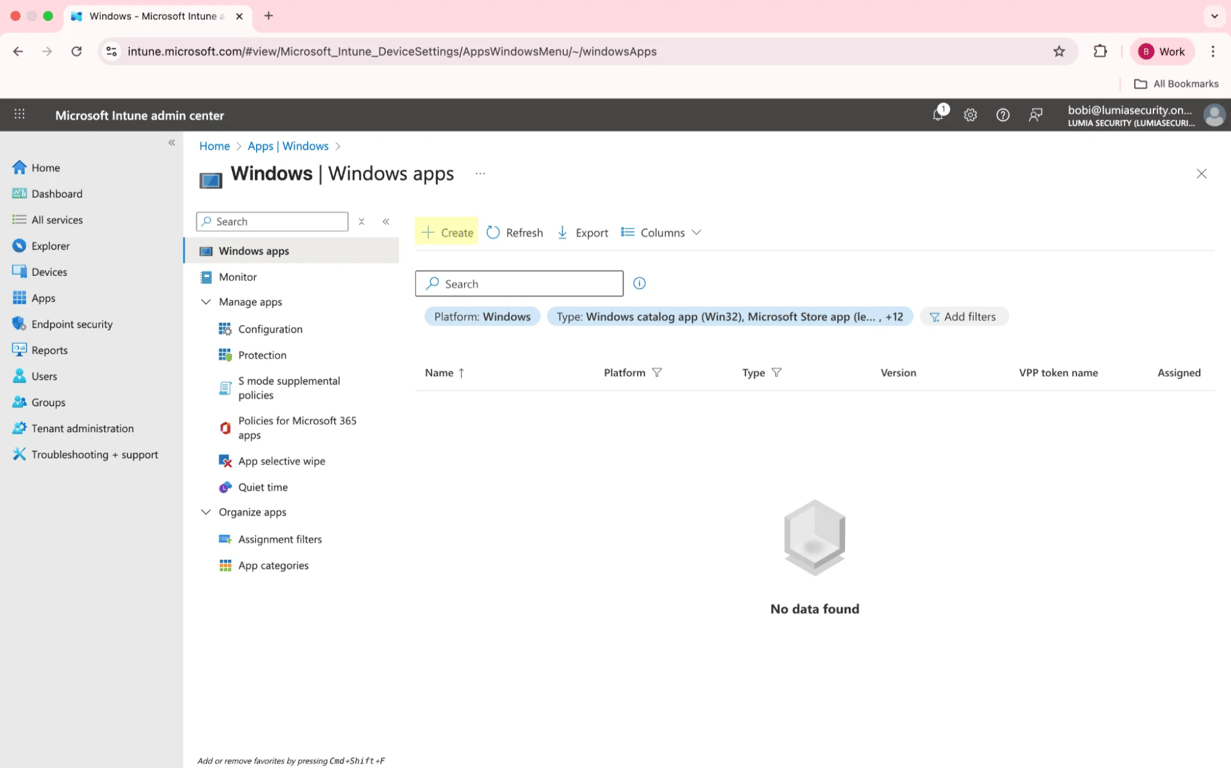The width and height of the screenshot is (1231, 768).
Task: Click Home breadcrumb link
Action: [x=214, y=146]
